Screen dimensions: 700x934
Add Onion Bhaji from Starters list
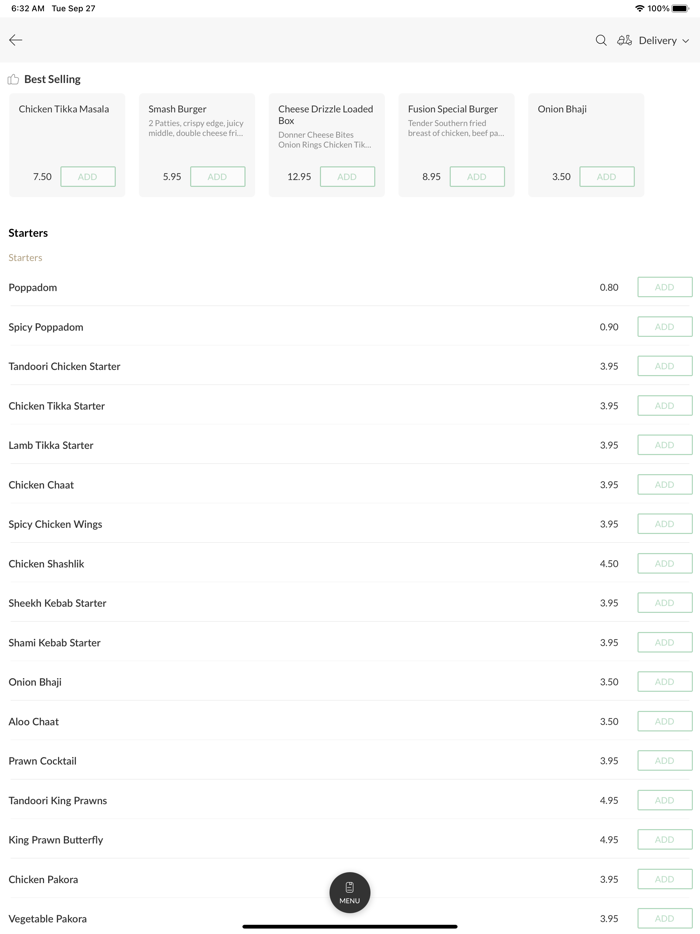pos(665,681)
